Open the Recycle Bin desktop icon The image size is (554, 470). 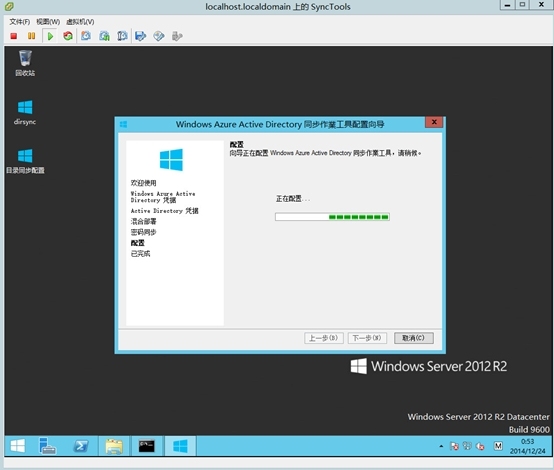[25, 64]
